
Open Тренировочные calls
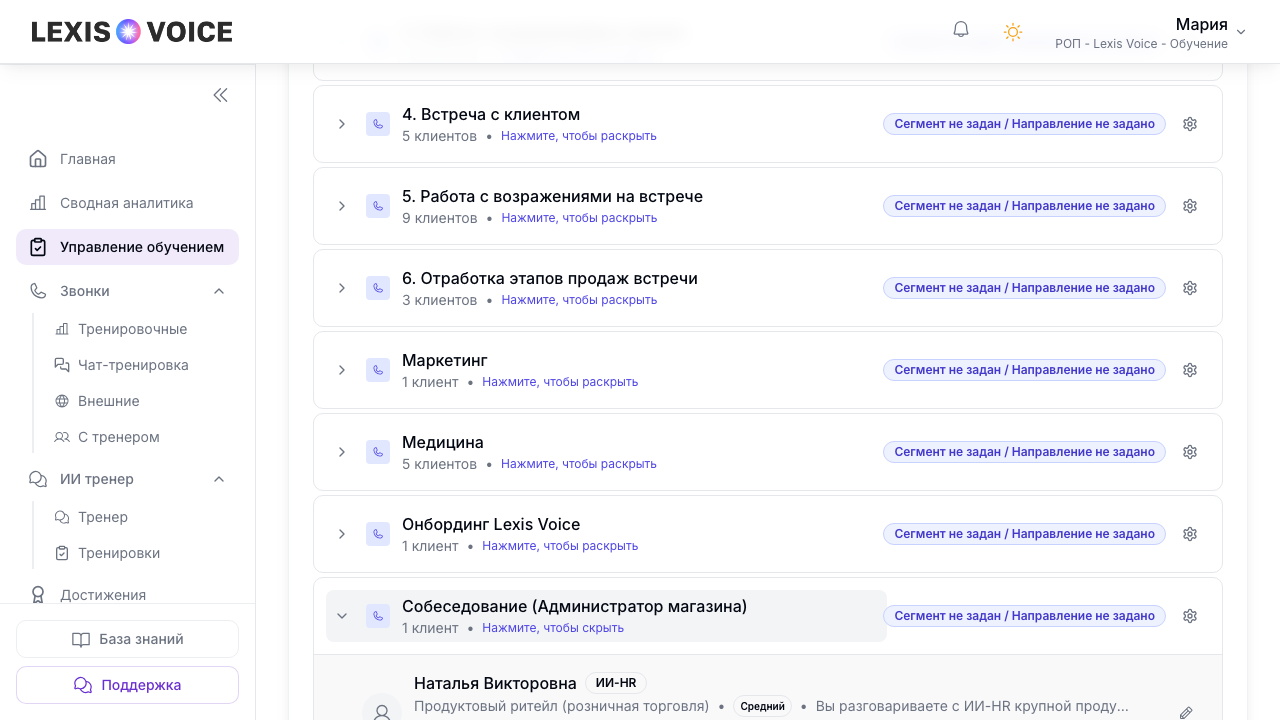[132, 329]
